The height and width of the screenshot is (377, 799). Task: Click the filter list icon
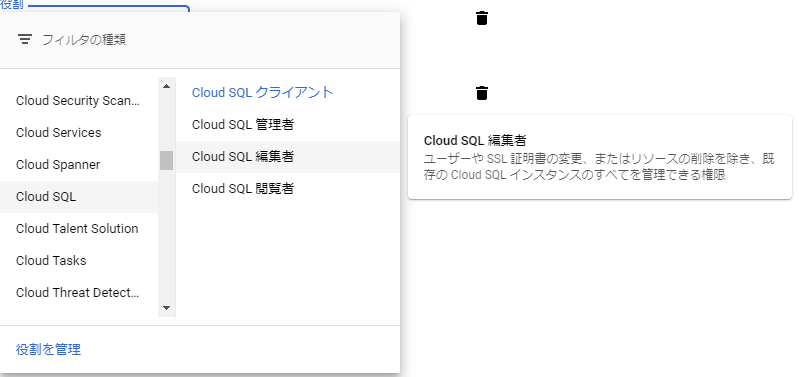24,39
